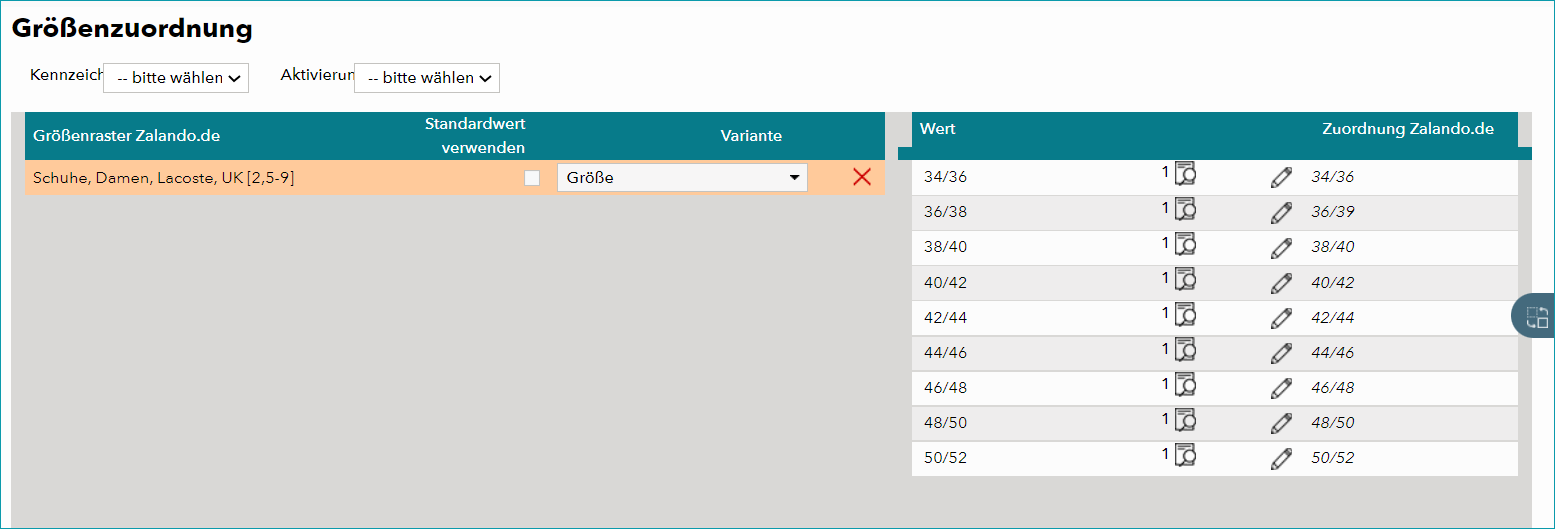Viewport: 1555px width, 529px height.
Task: Open details icon for value 44/46
Action: [x=1185, y=349]
